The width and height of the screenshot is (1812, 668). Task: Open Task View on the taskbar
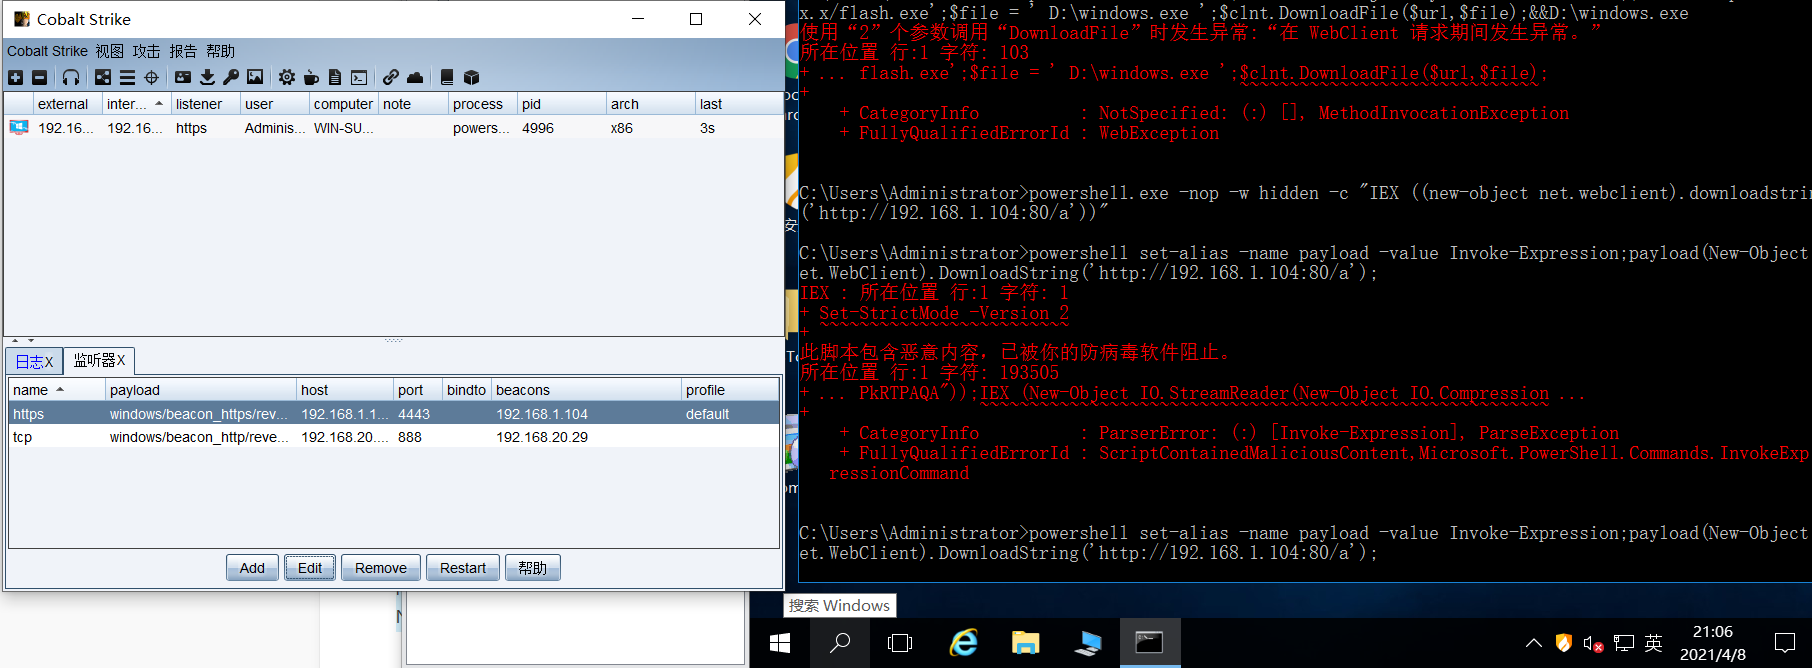coord(900,643)
